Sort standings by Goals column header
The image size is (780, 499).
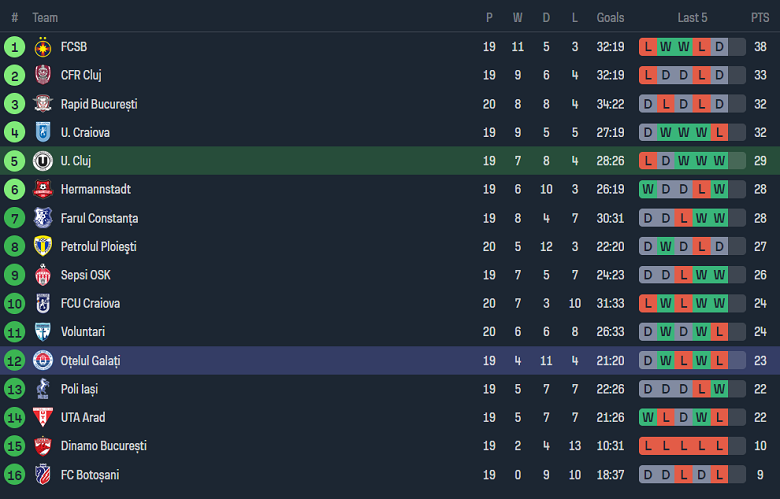[610, 18]
